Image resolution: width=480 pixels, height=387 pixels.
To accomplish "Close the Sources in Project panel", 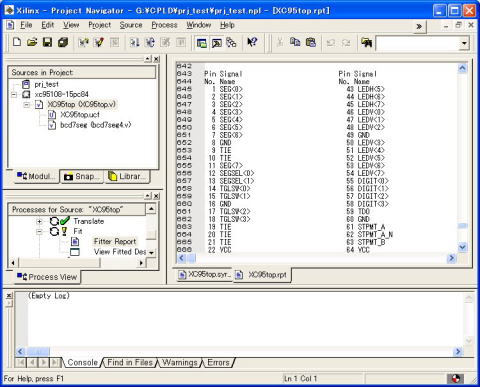I will click(156, 59).
